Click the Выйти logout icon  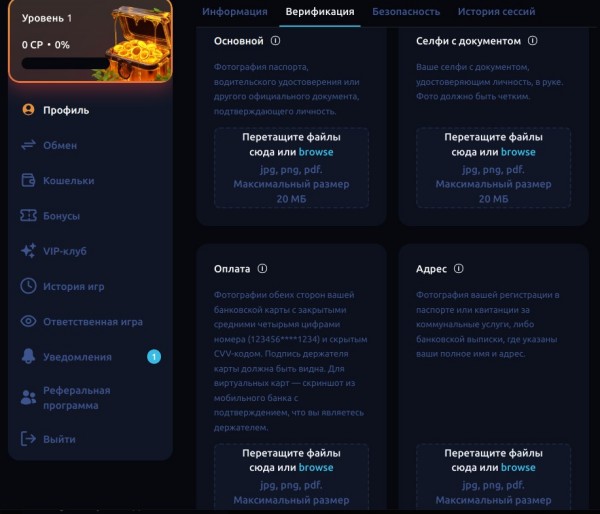coord(28,439)
